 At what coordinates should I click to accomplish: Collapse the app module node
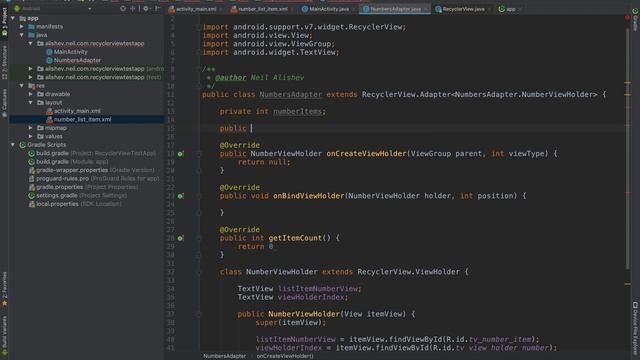click(x=13, y=18)
